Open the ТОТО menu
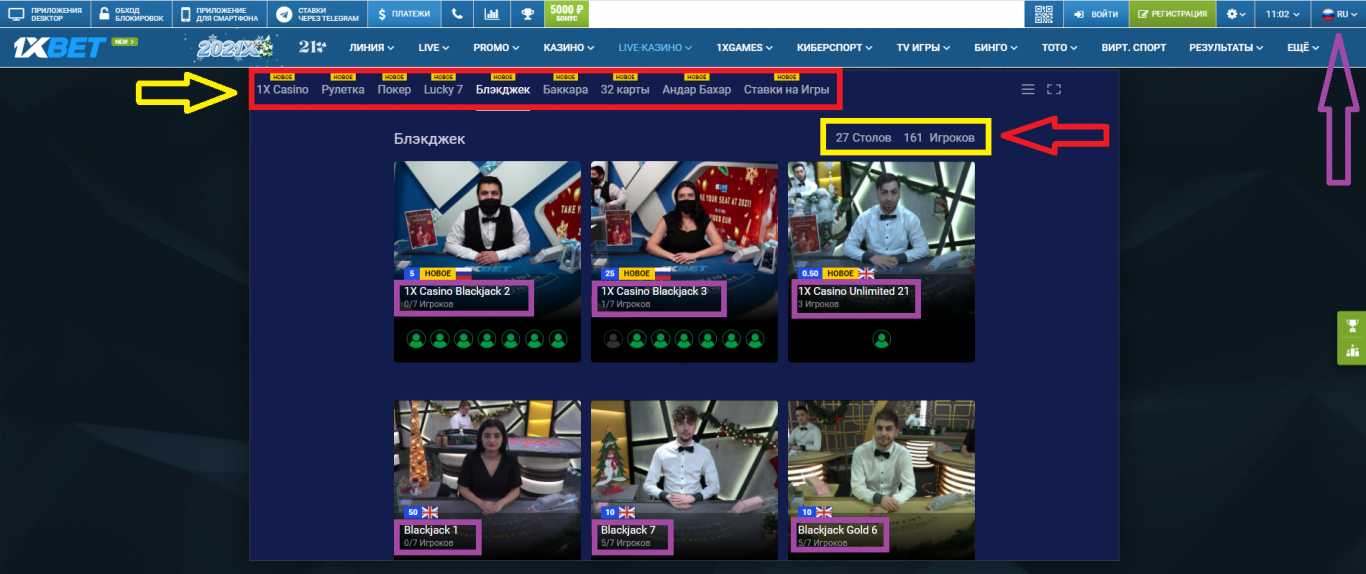 click(x=1059, y=47)
